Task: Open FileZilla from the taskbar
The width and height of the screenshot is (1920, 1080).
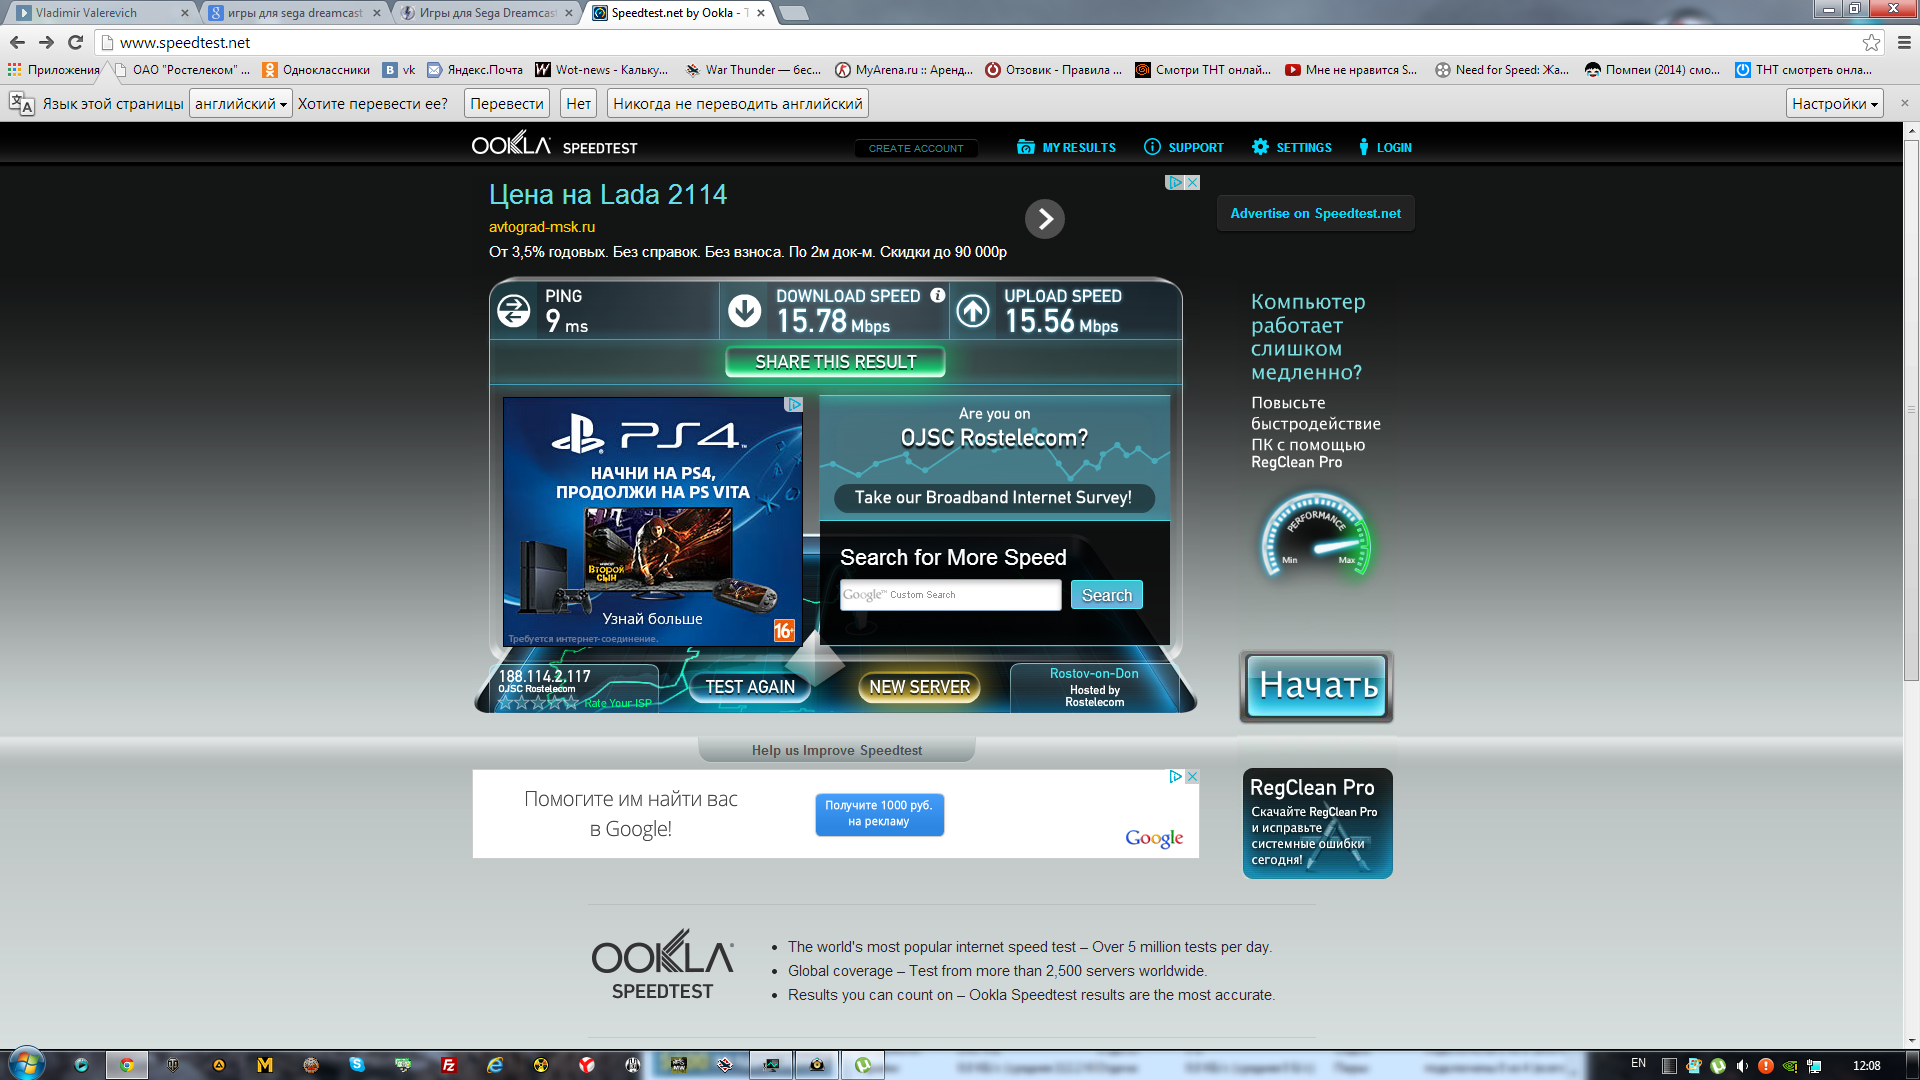Action: 449,1065
